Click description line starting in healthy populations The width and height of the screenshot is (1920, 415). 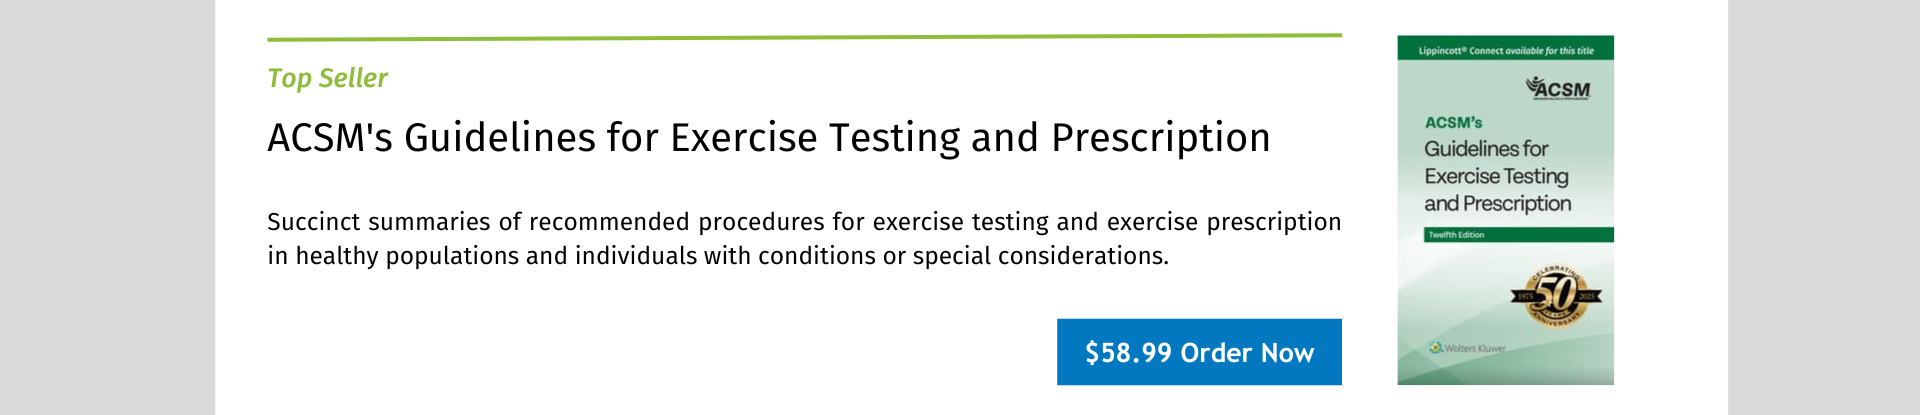point(718,256)
